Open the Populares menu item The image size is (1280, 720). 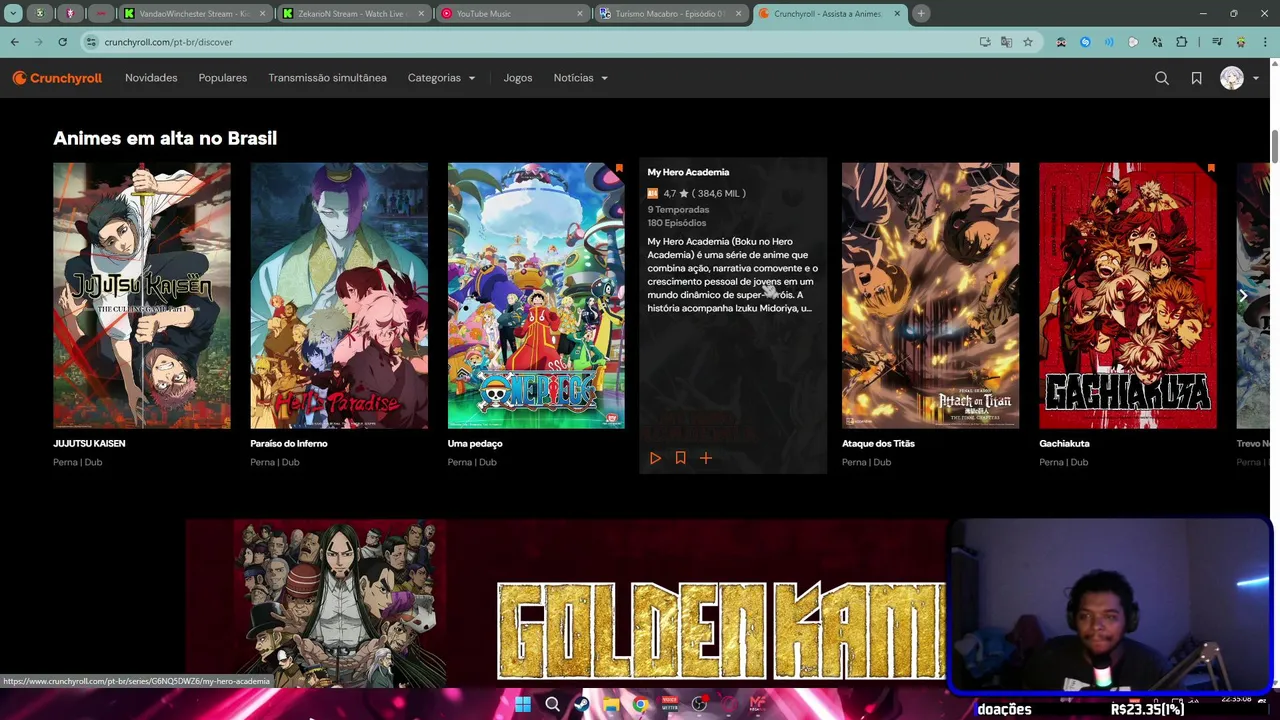(222, 78)
